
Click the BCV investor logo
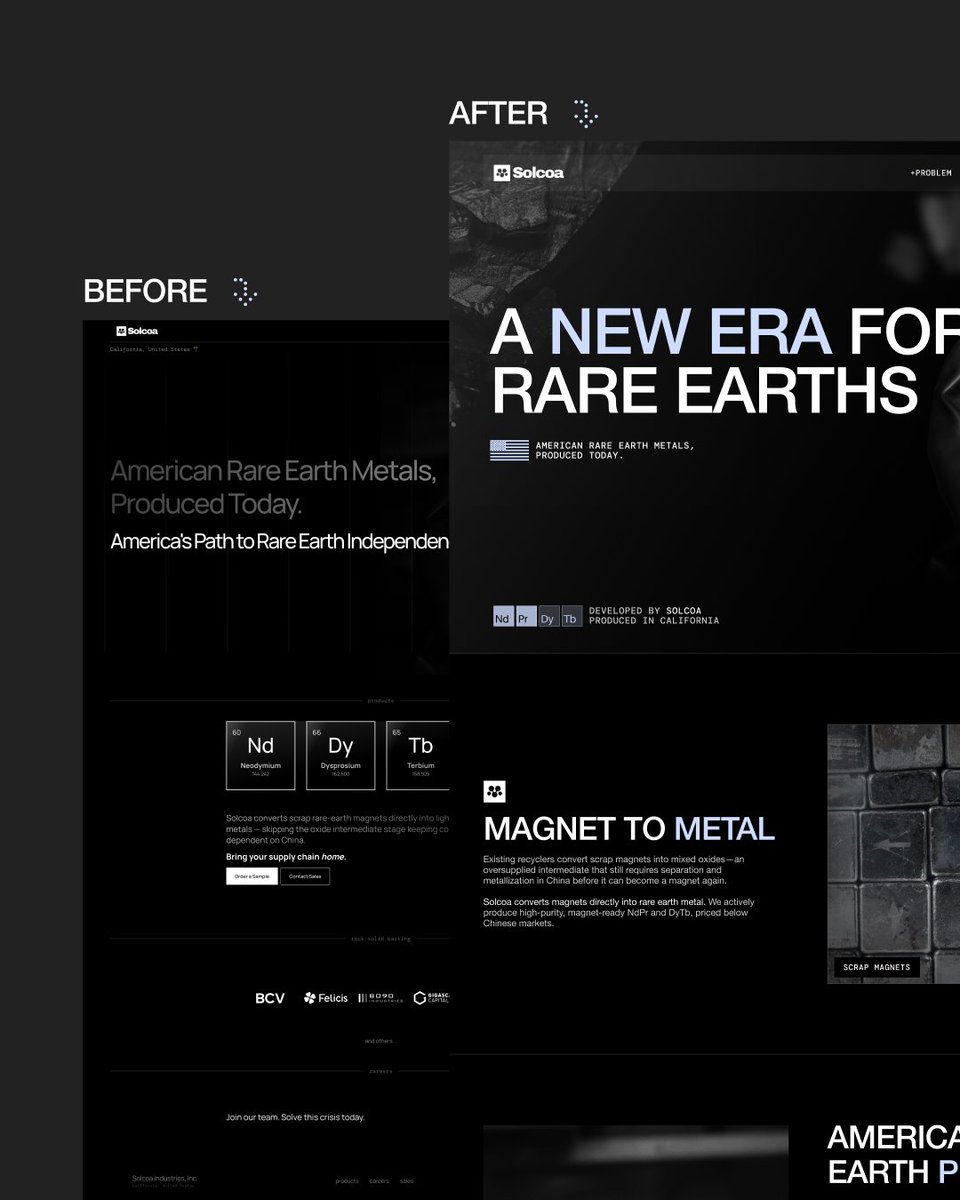pyautogui.click(x=270, y=998)
